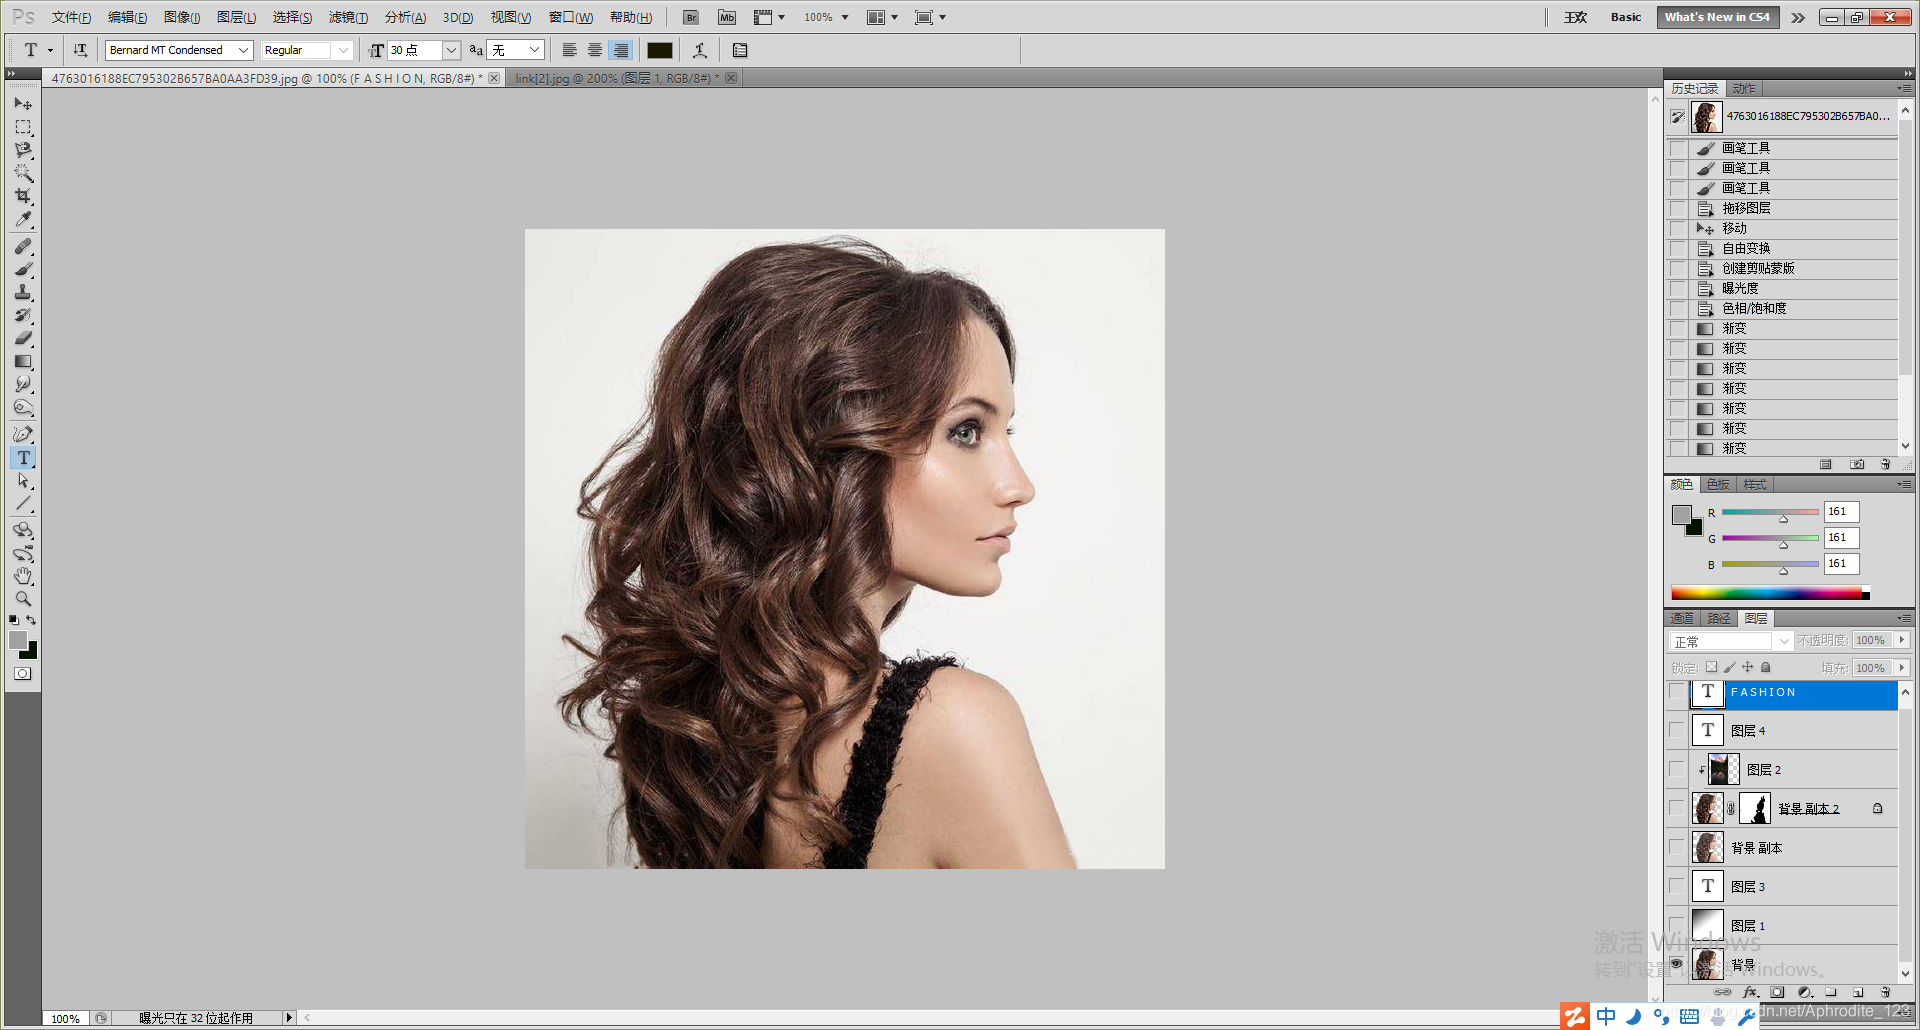Image resolution: width=1920 pixels, height=1030 pixels.
Task: Open the layer opacity slider arrow
Action: 1902,640
